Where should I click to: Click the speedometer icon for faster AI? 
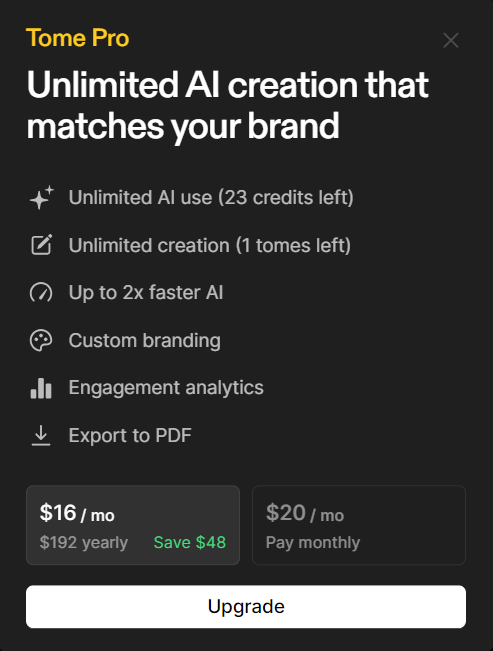click(41, 292)
